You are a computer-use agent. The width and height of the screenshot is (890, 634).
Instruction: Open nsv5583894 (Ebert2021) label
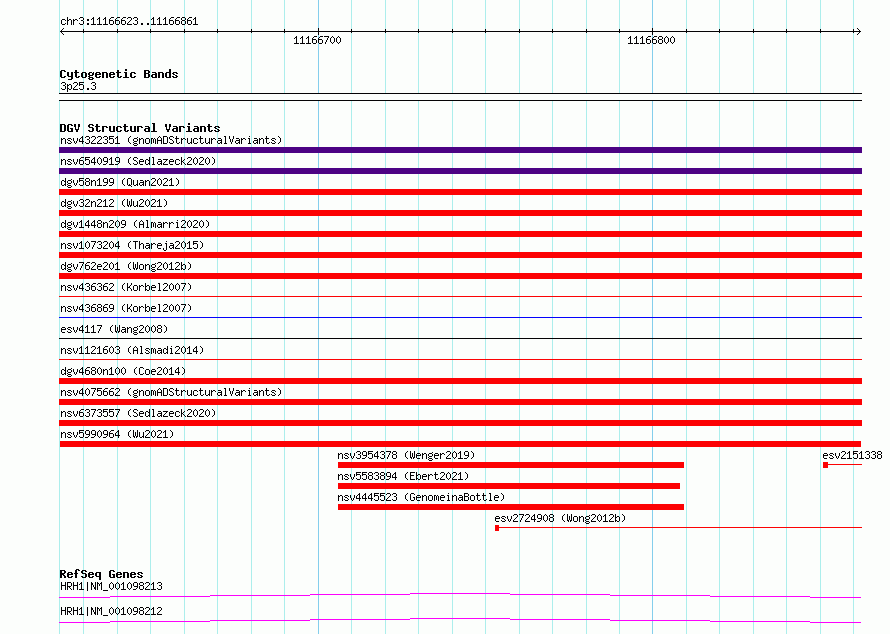tap(403, 476)
